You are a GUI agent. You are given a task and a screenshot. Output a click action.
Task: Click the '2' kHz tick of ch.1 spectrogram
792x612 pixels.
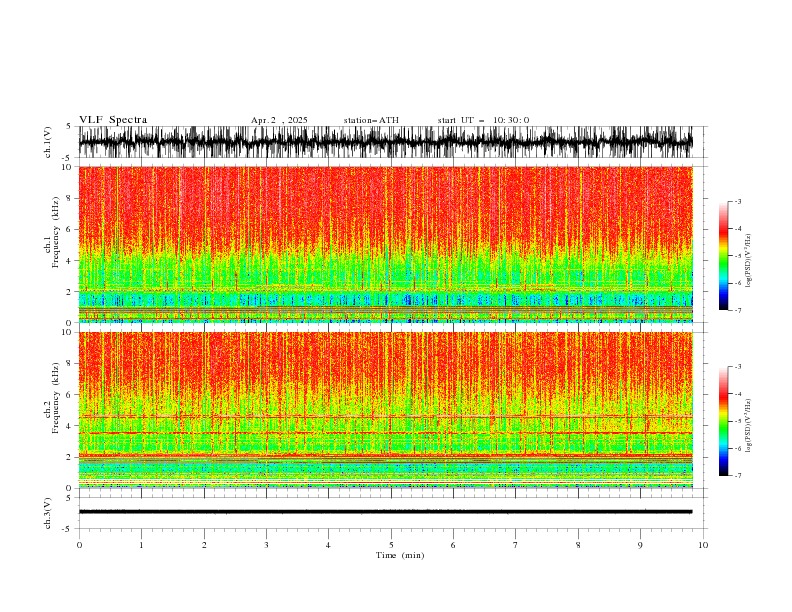[69, 292]
